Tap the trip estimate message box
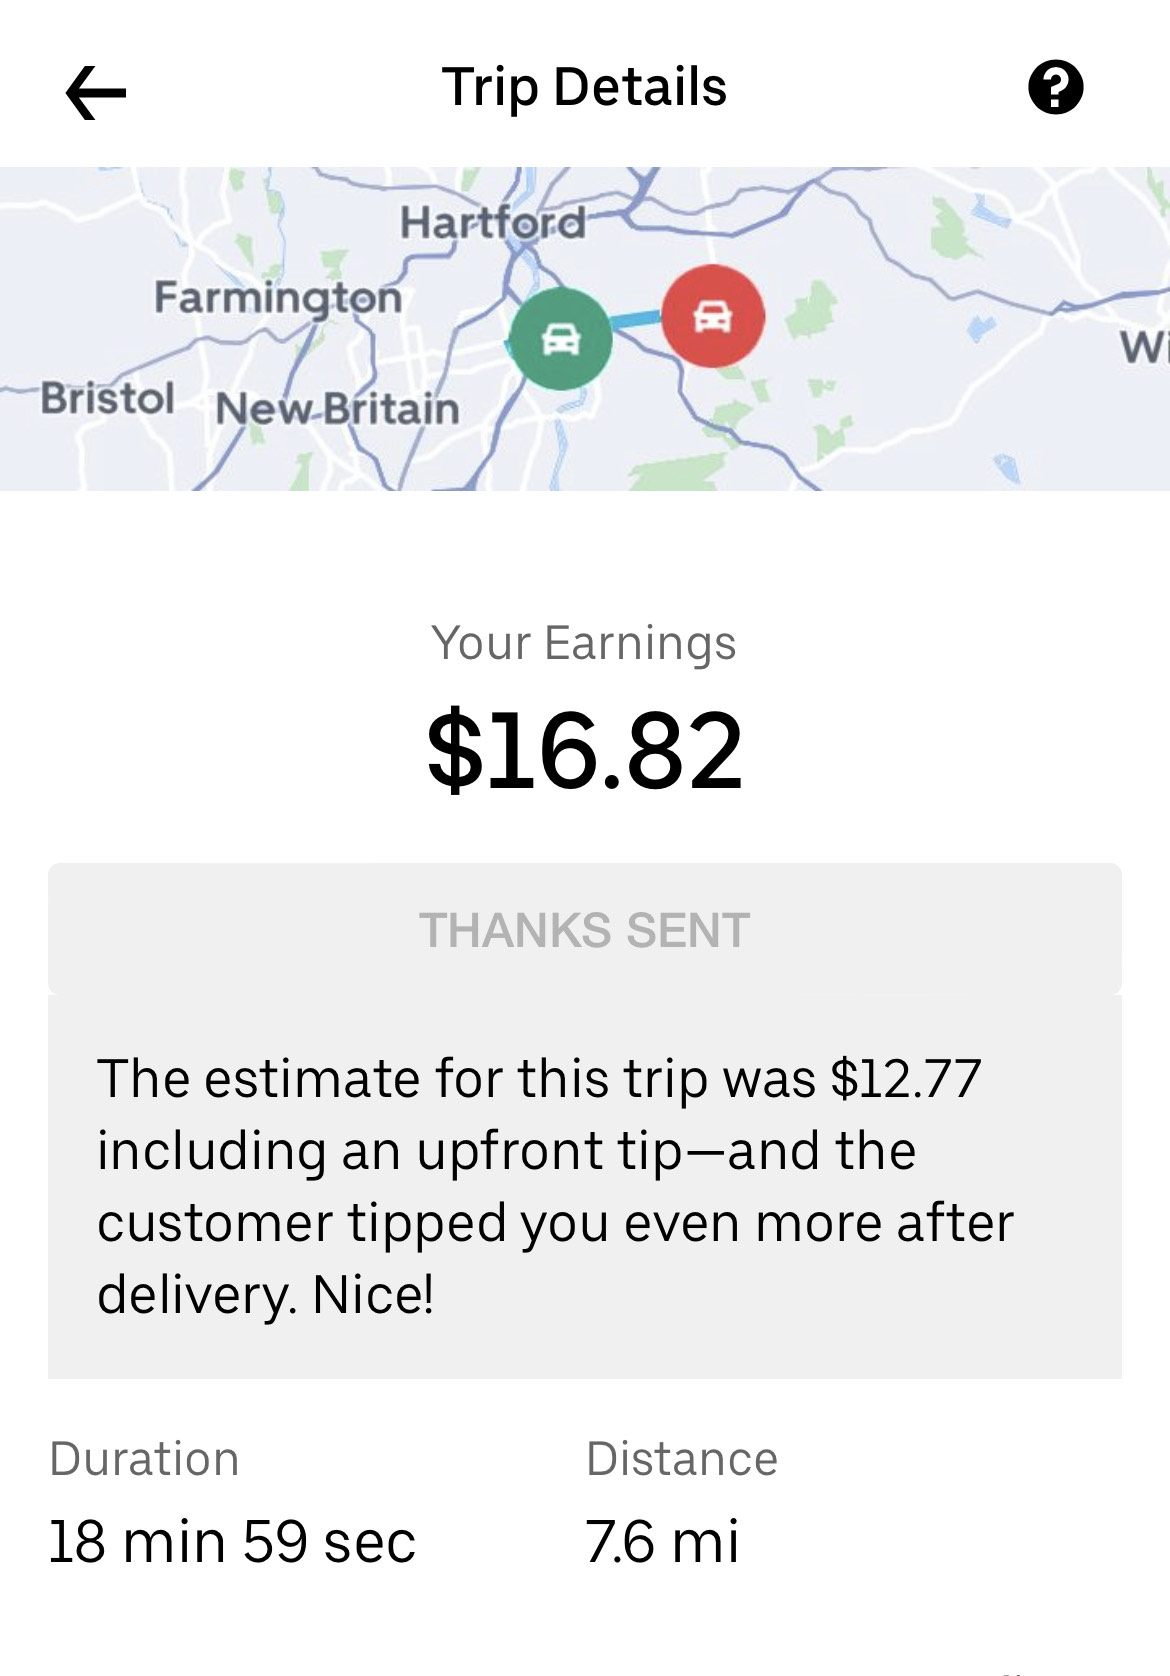 [x=585, y=1187]
